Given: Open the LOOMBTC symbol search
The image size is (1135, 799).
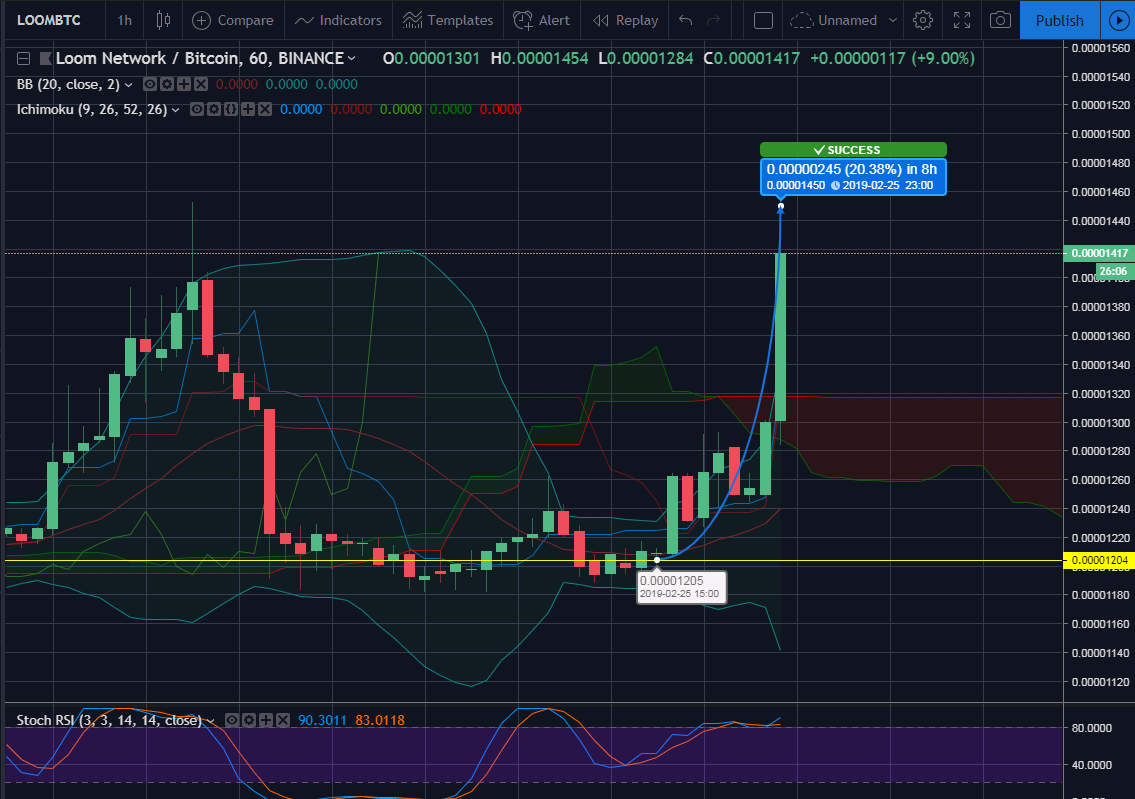Looking at the screenshot, I should point(48,20).
